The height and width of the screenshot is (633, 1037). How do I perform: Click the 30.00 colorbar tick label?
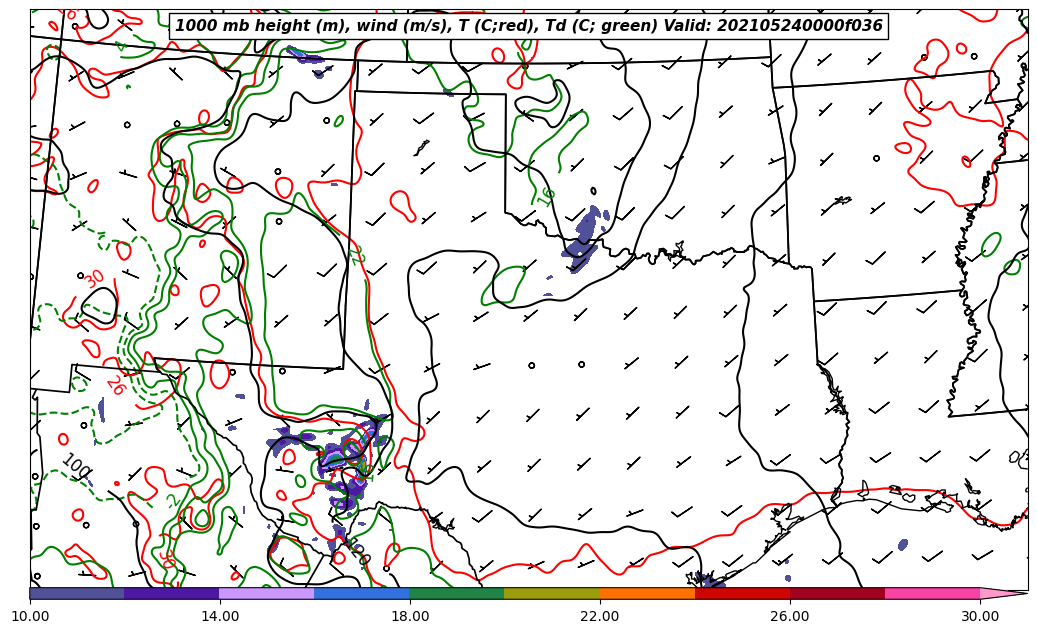click(980, 617)
